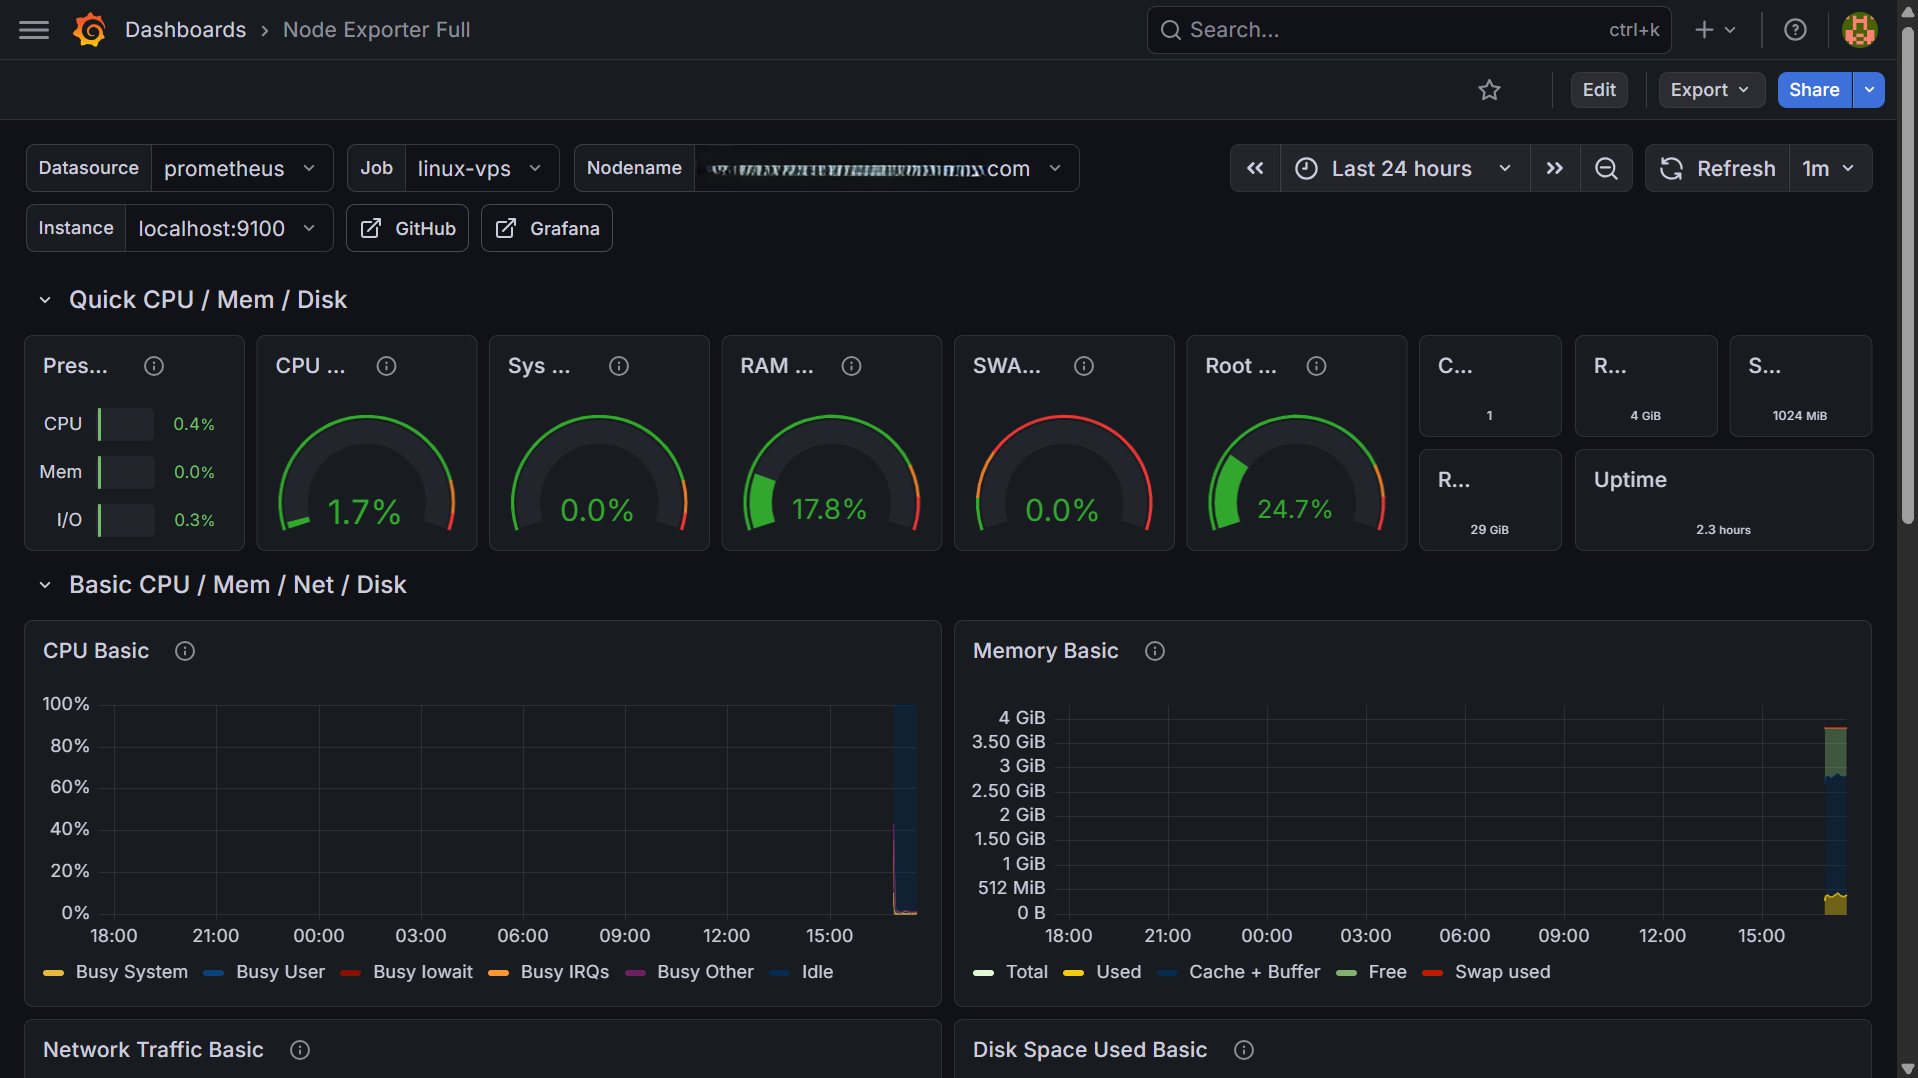The width and height of the screenshot is (1918, 1078).
Task: Navigate to Dashboards breadcrumb
Action: pos(185,29)
